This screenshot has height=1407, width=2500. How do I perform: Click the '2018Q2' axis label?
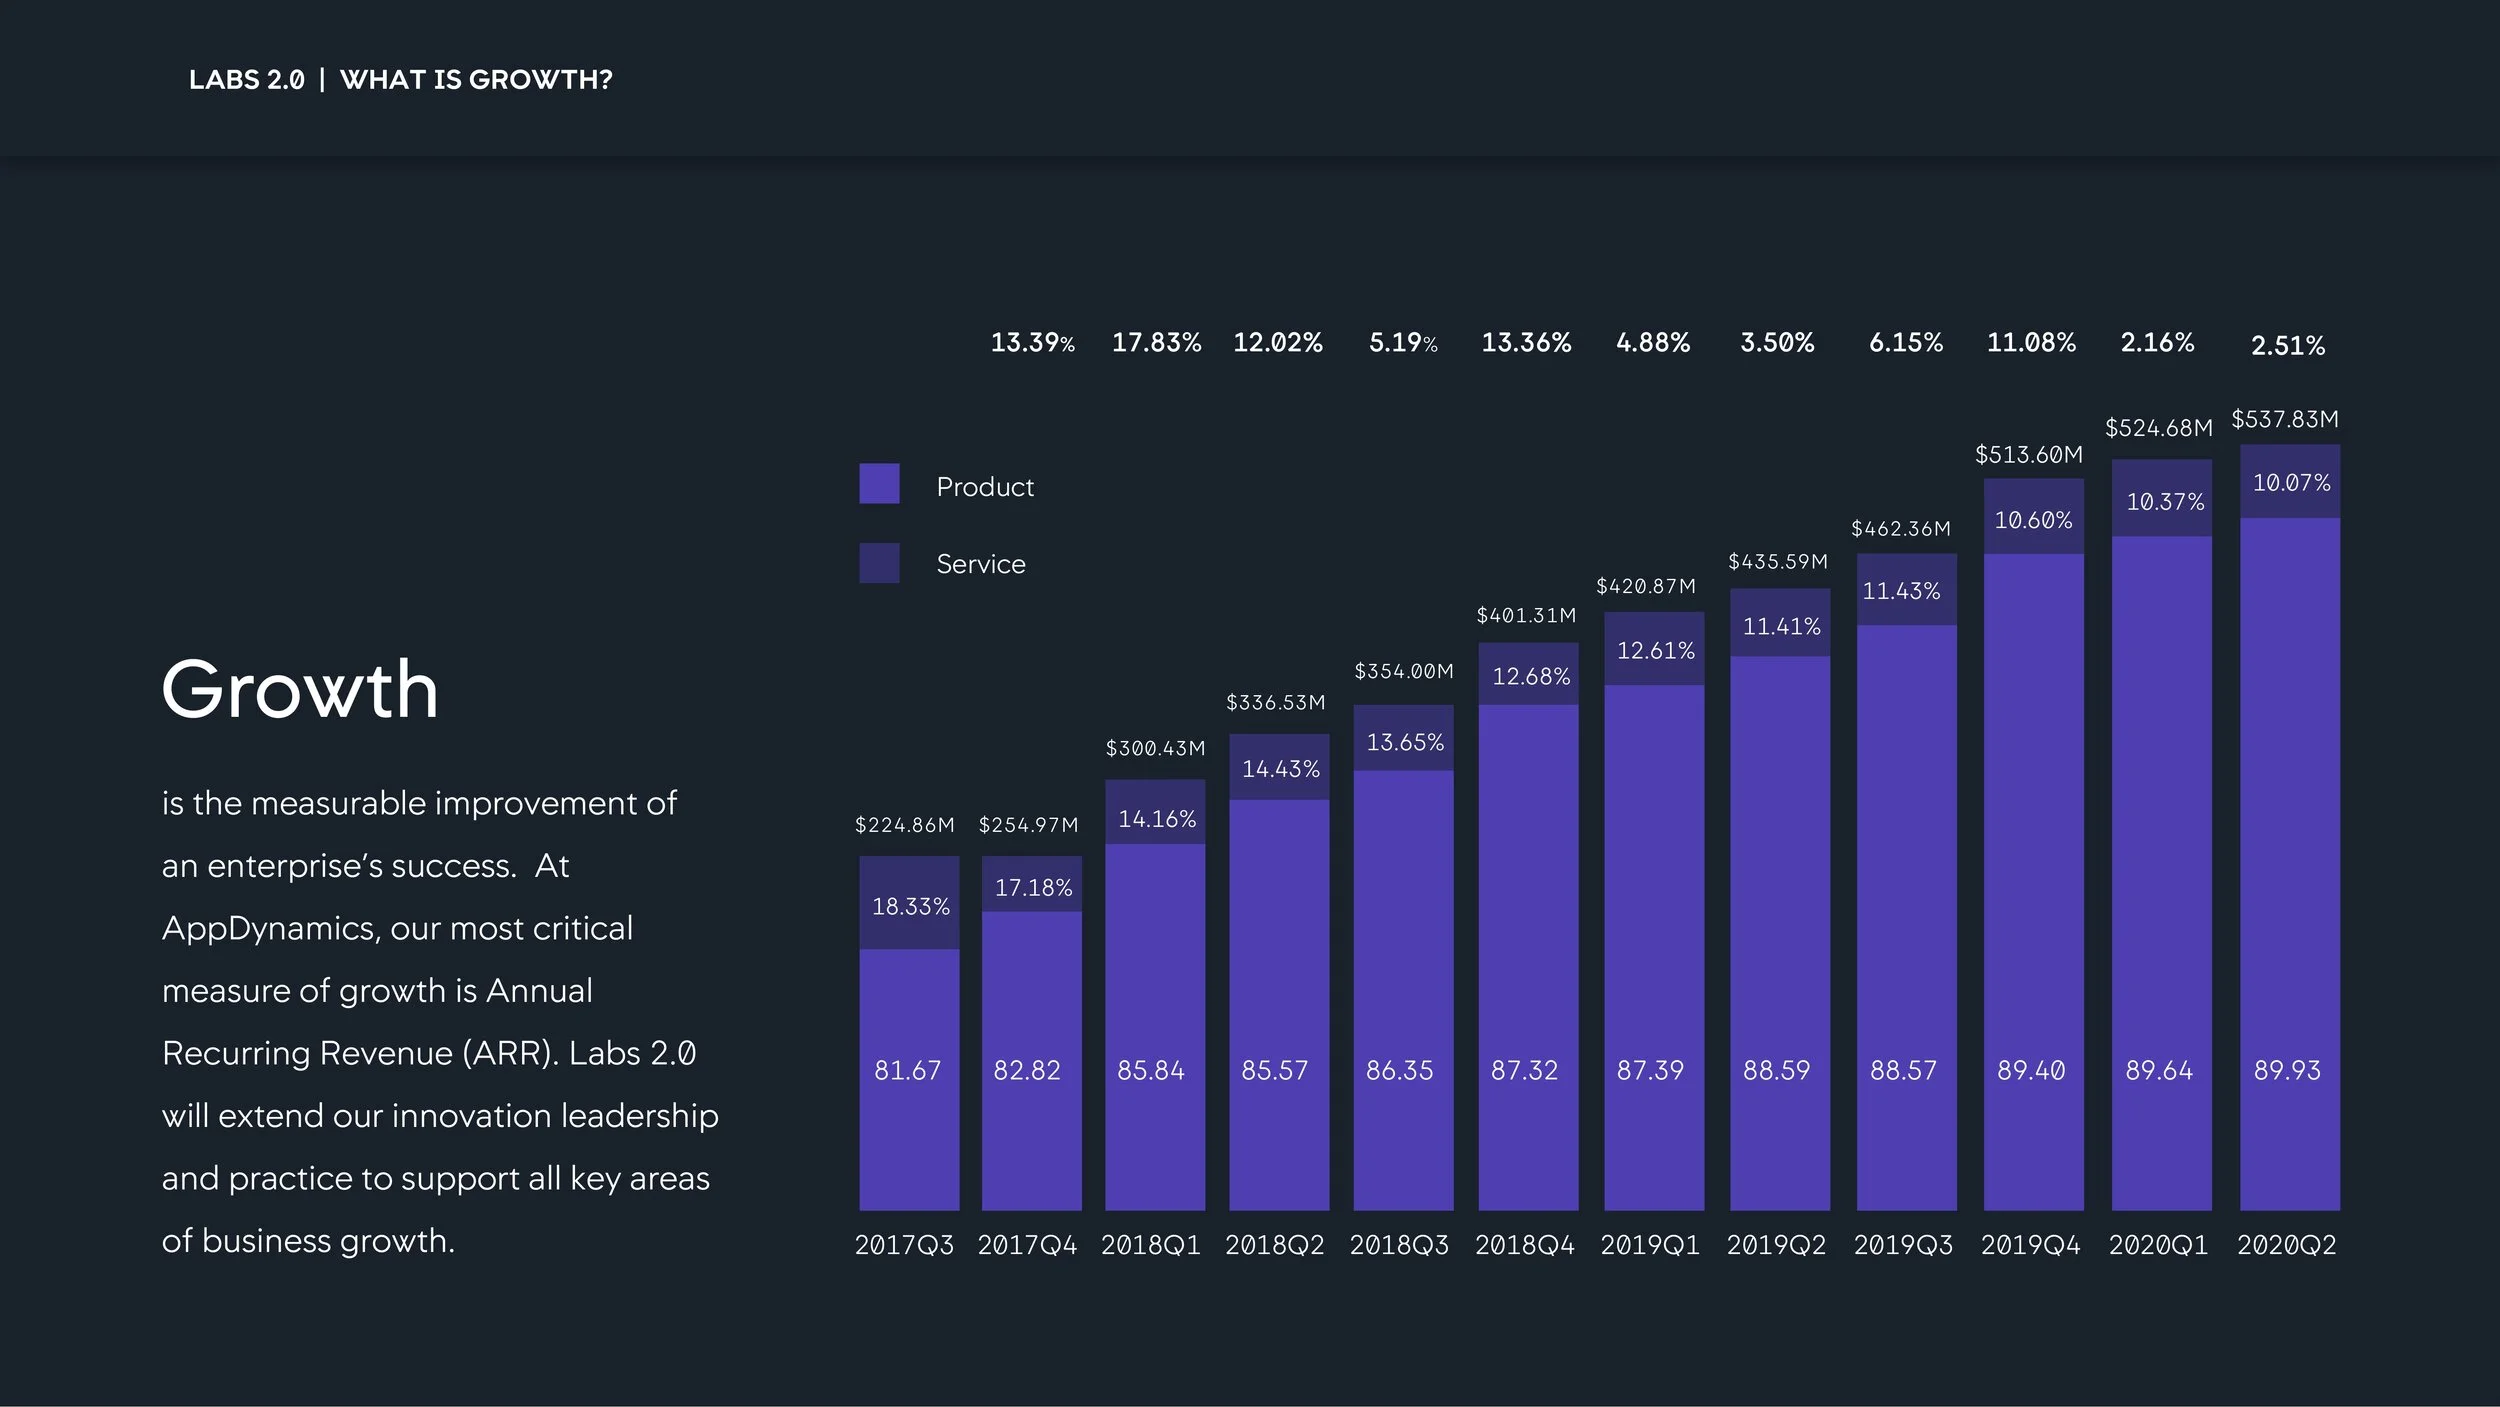coord(1275,1245)
